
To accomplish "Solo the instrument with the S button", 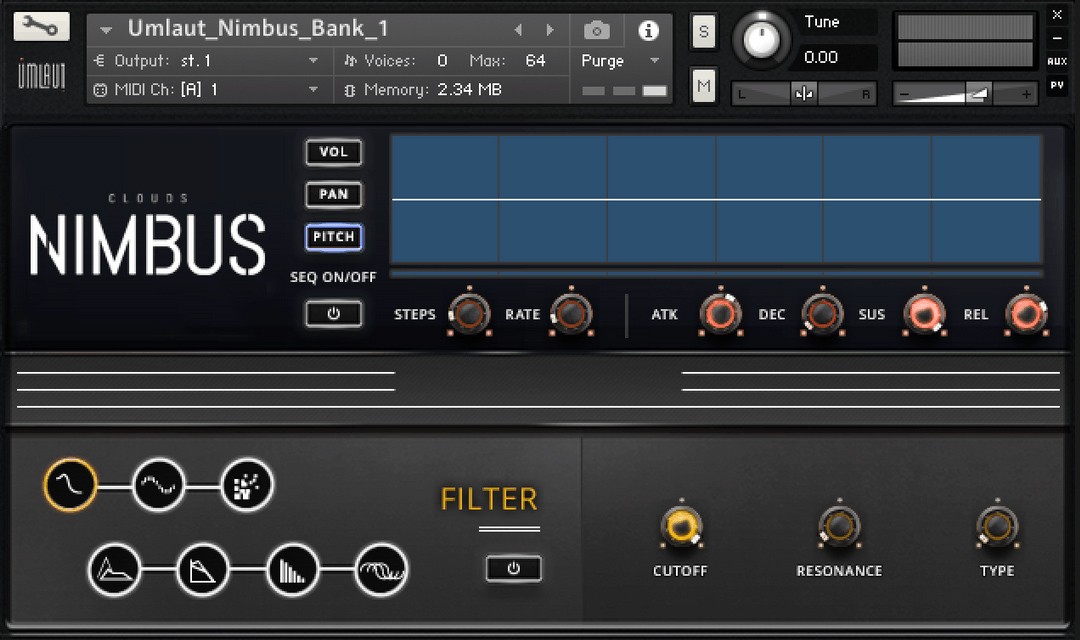I will click(703, 31).
